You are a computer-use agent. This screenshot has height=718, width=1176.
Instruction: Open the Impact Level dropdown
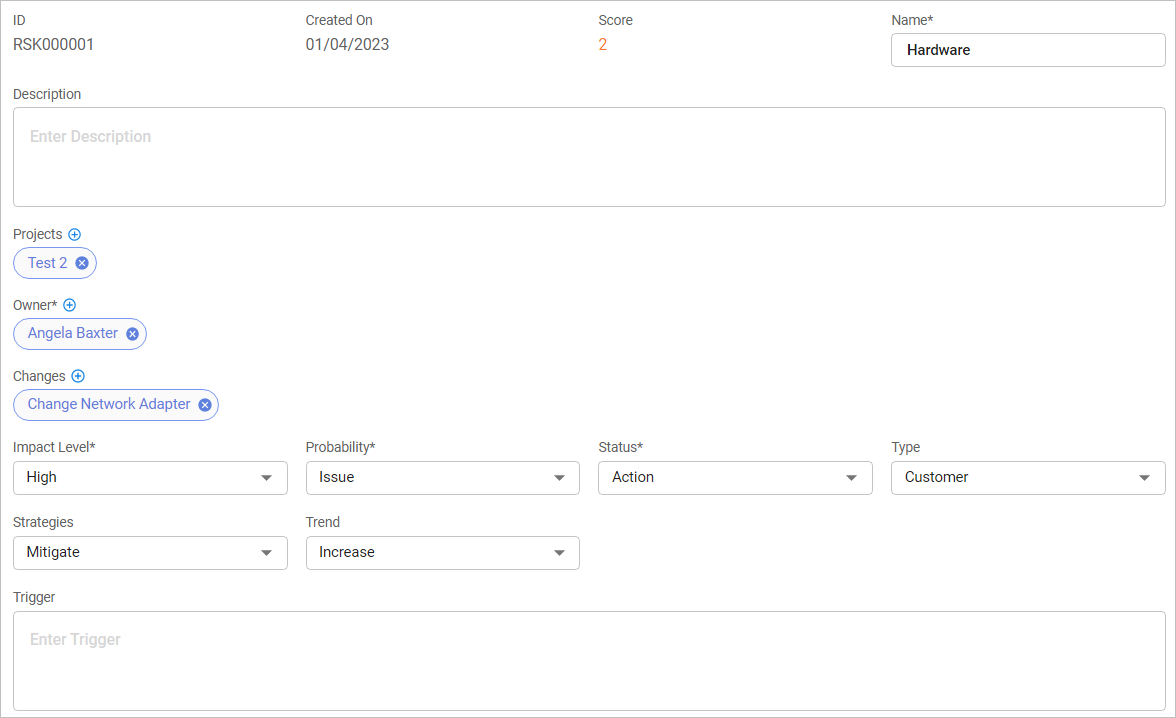[150, 478]
